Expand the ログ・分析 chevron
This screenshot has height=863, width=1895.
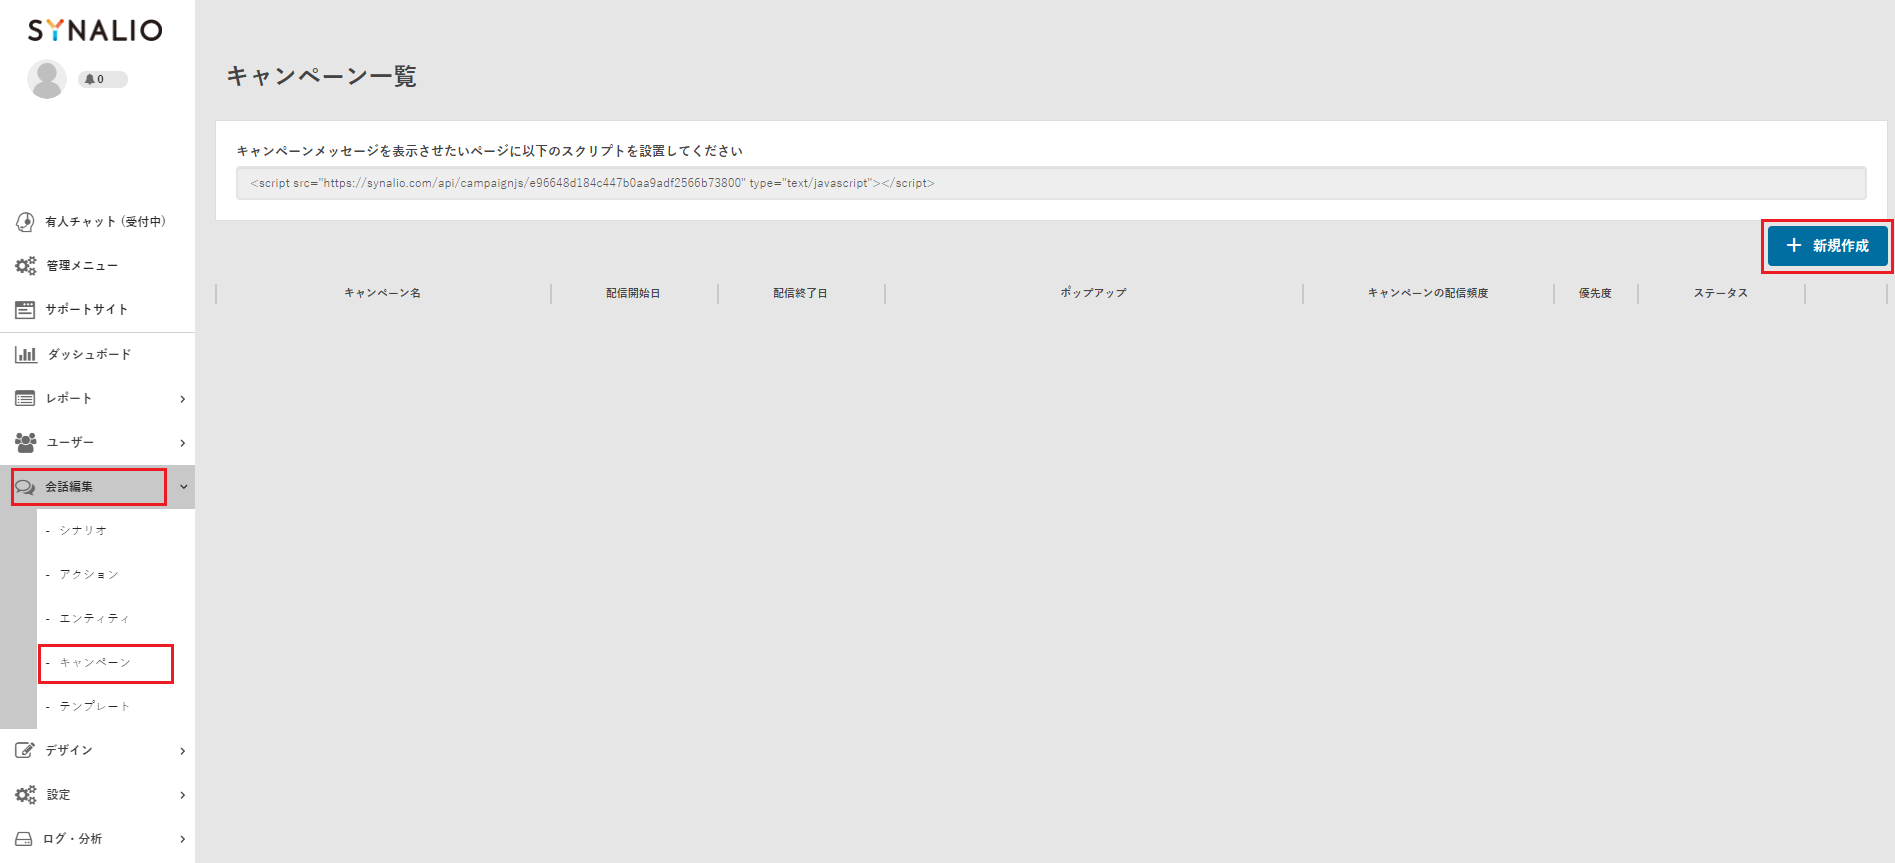click(x=183, y=839)
